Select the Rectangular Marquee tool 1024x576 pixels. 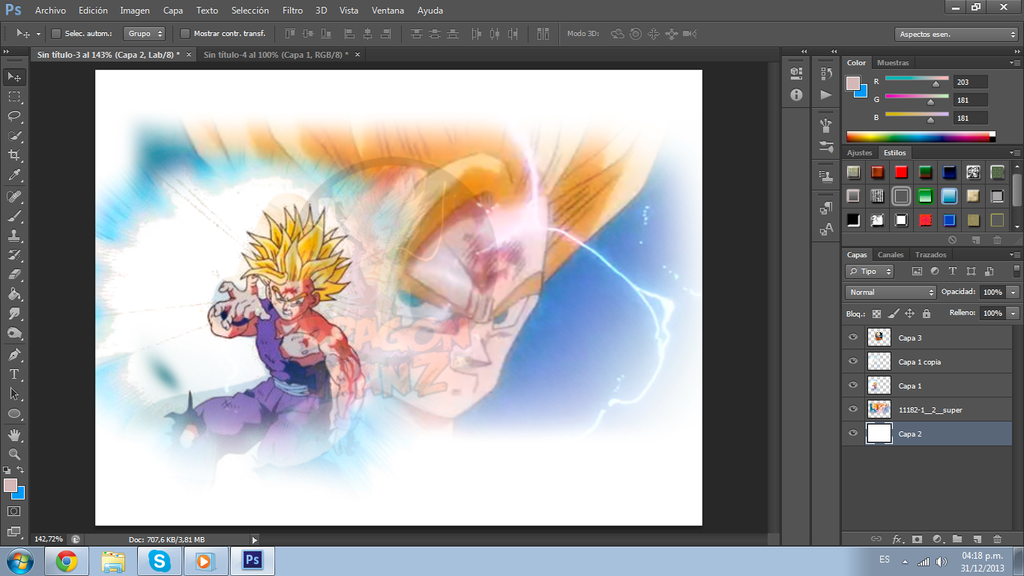(14, 97)
